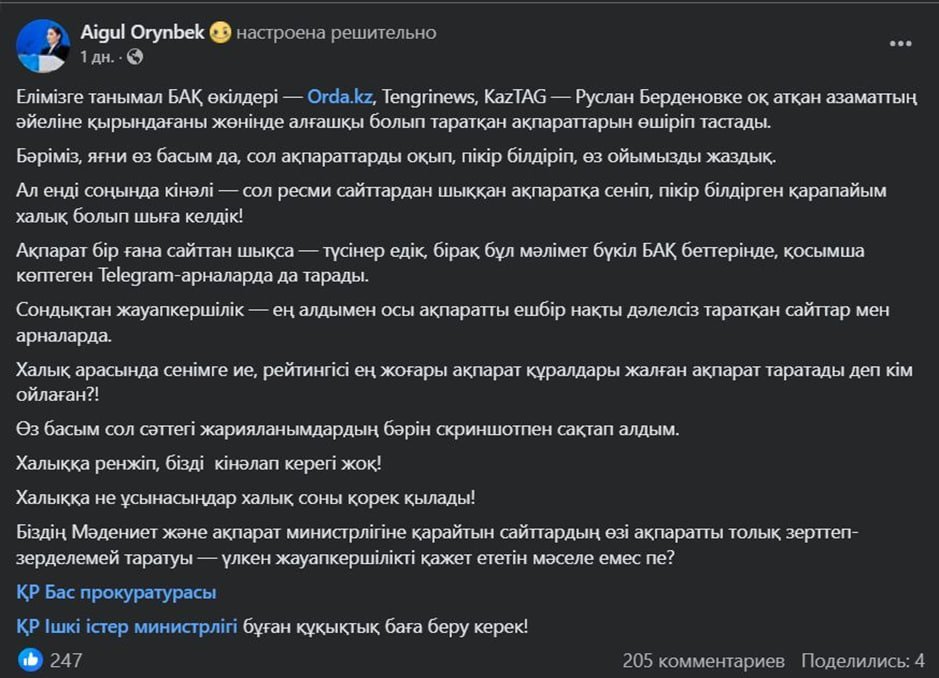Click the paragraph mentioning Telegram-арналарда

pyautogui.click(x=440, y=263)
